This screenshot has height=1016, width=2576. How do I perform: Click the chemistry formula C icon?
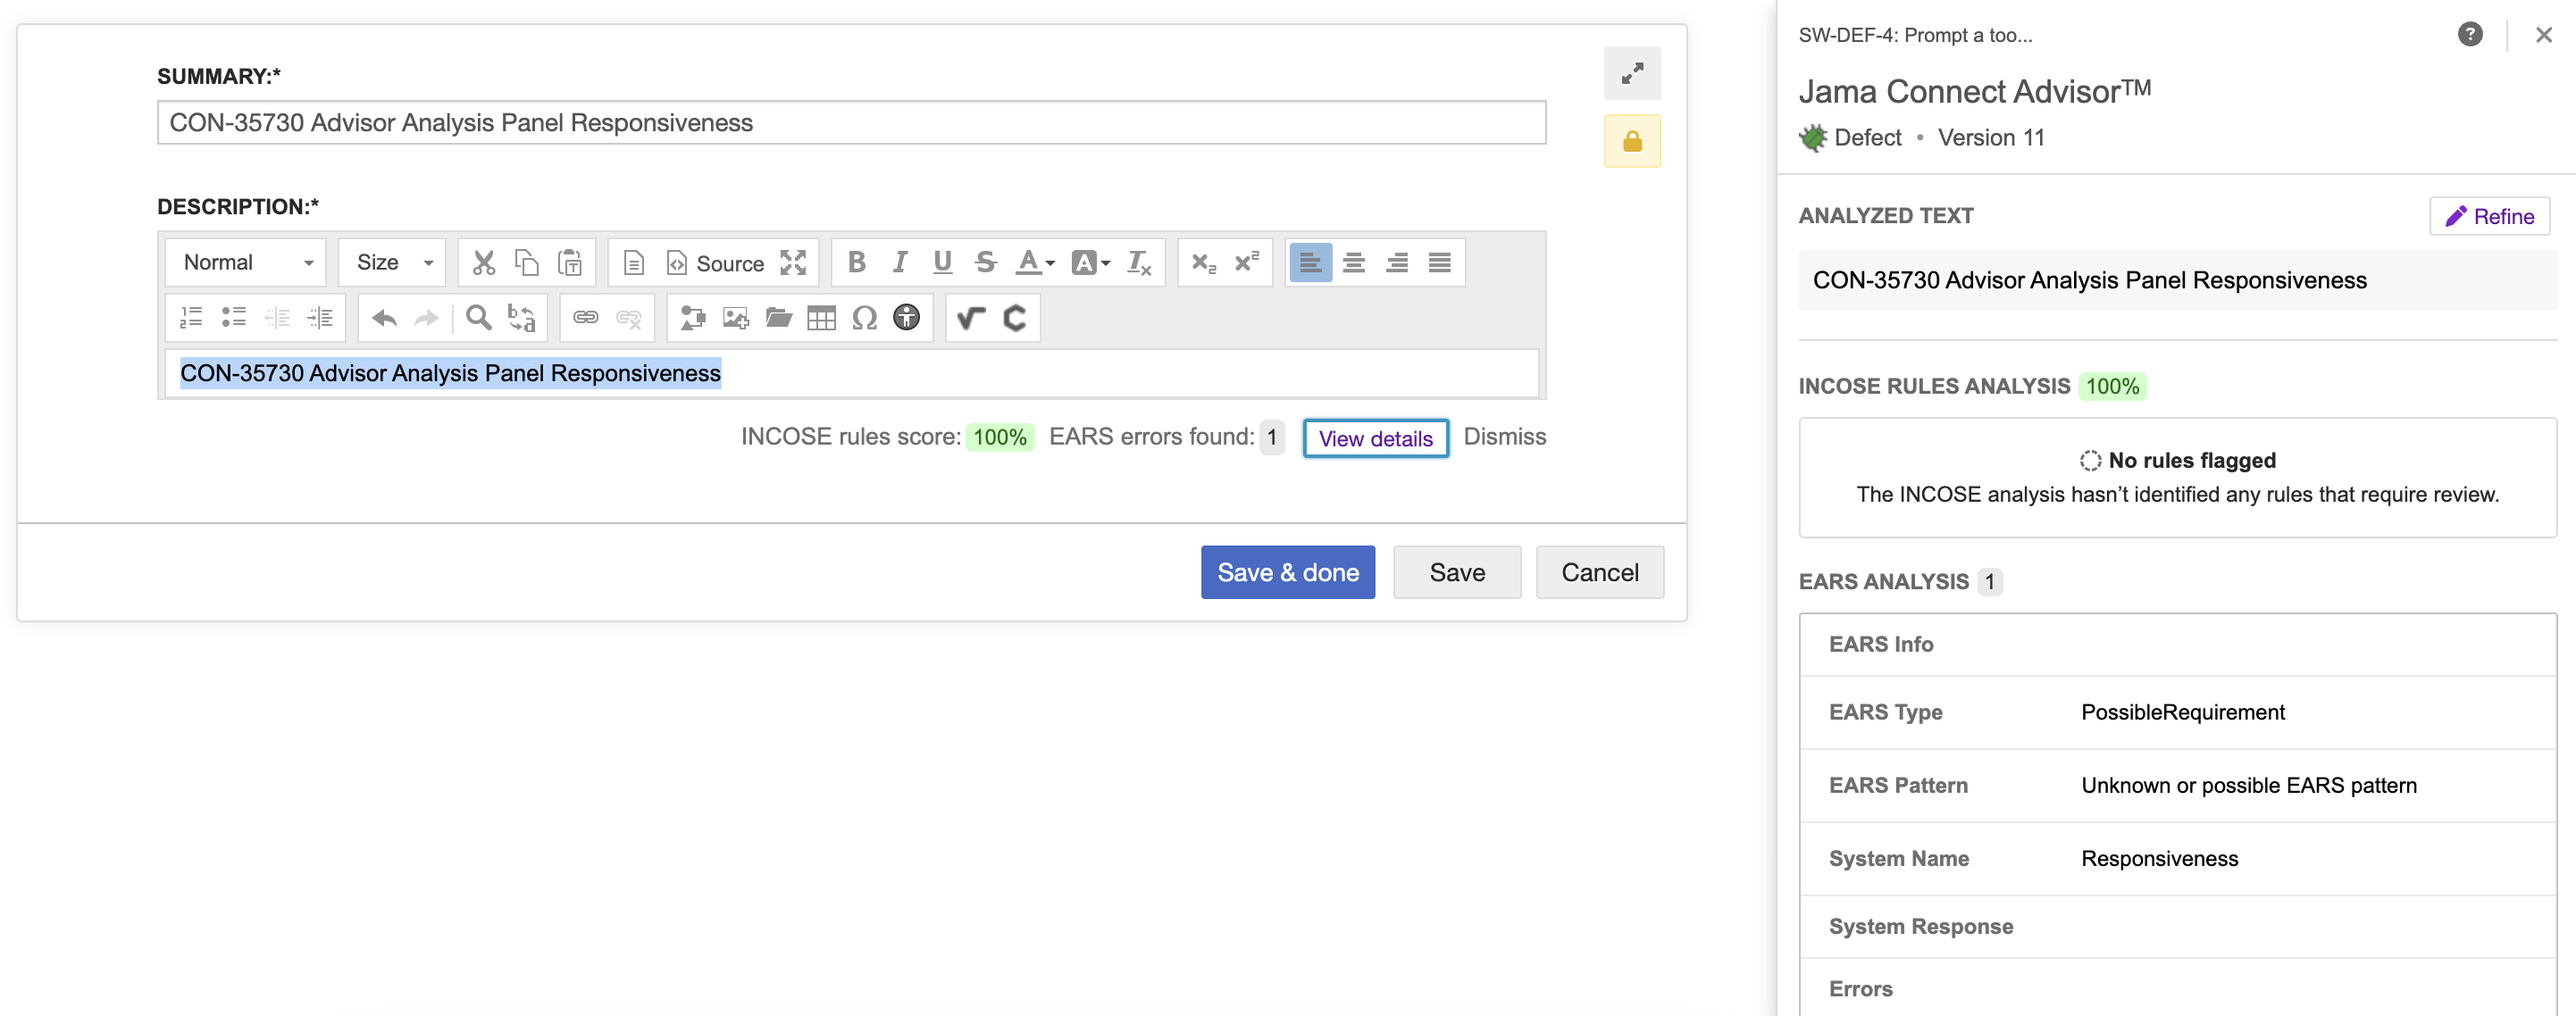coord(1014,318)
